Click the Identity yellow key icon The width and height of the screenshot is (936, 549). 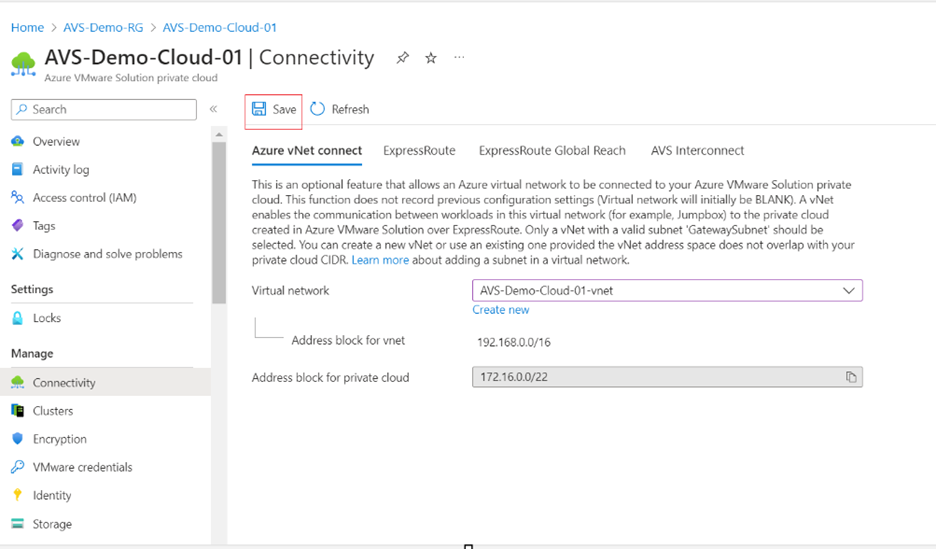coord(17,495)
